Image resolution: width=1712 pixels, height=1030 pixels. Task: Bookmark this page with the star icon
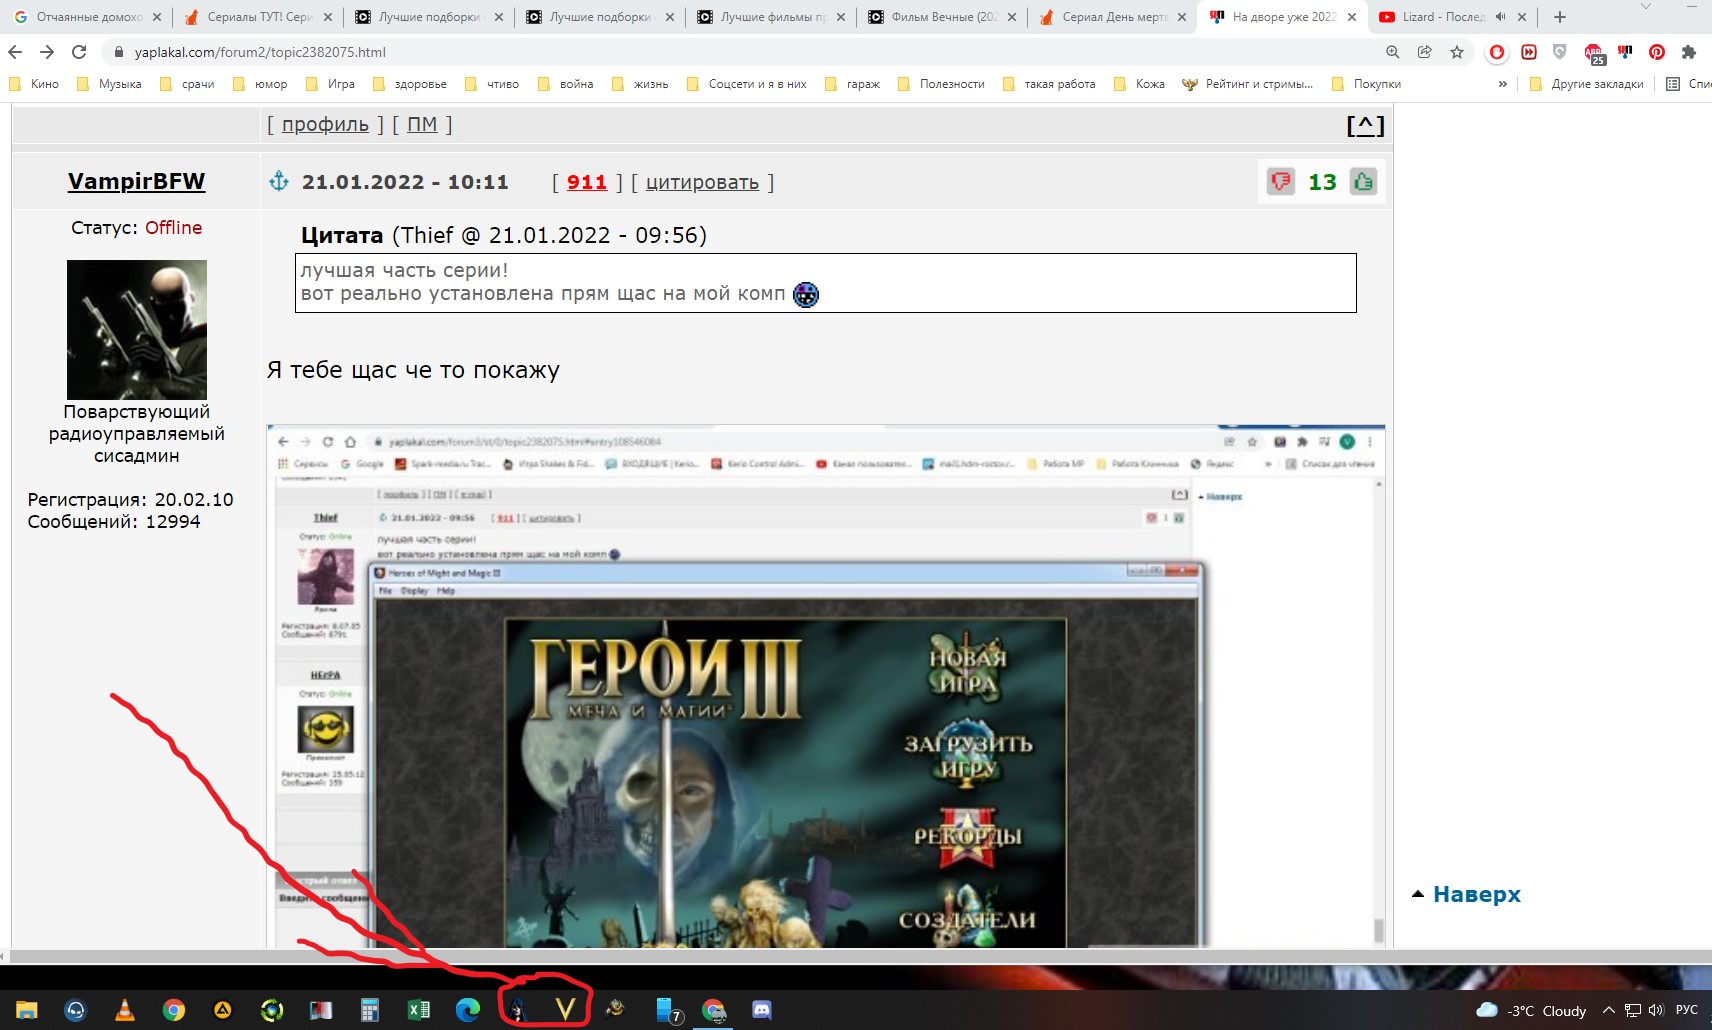[1457, 52]
